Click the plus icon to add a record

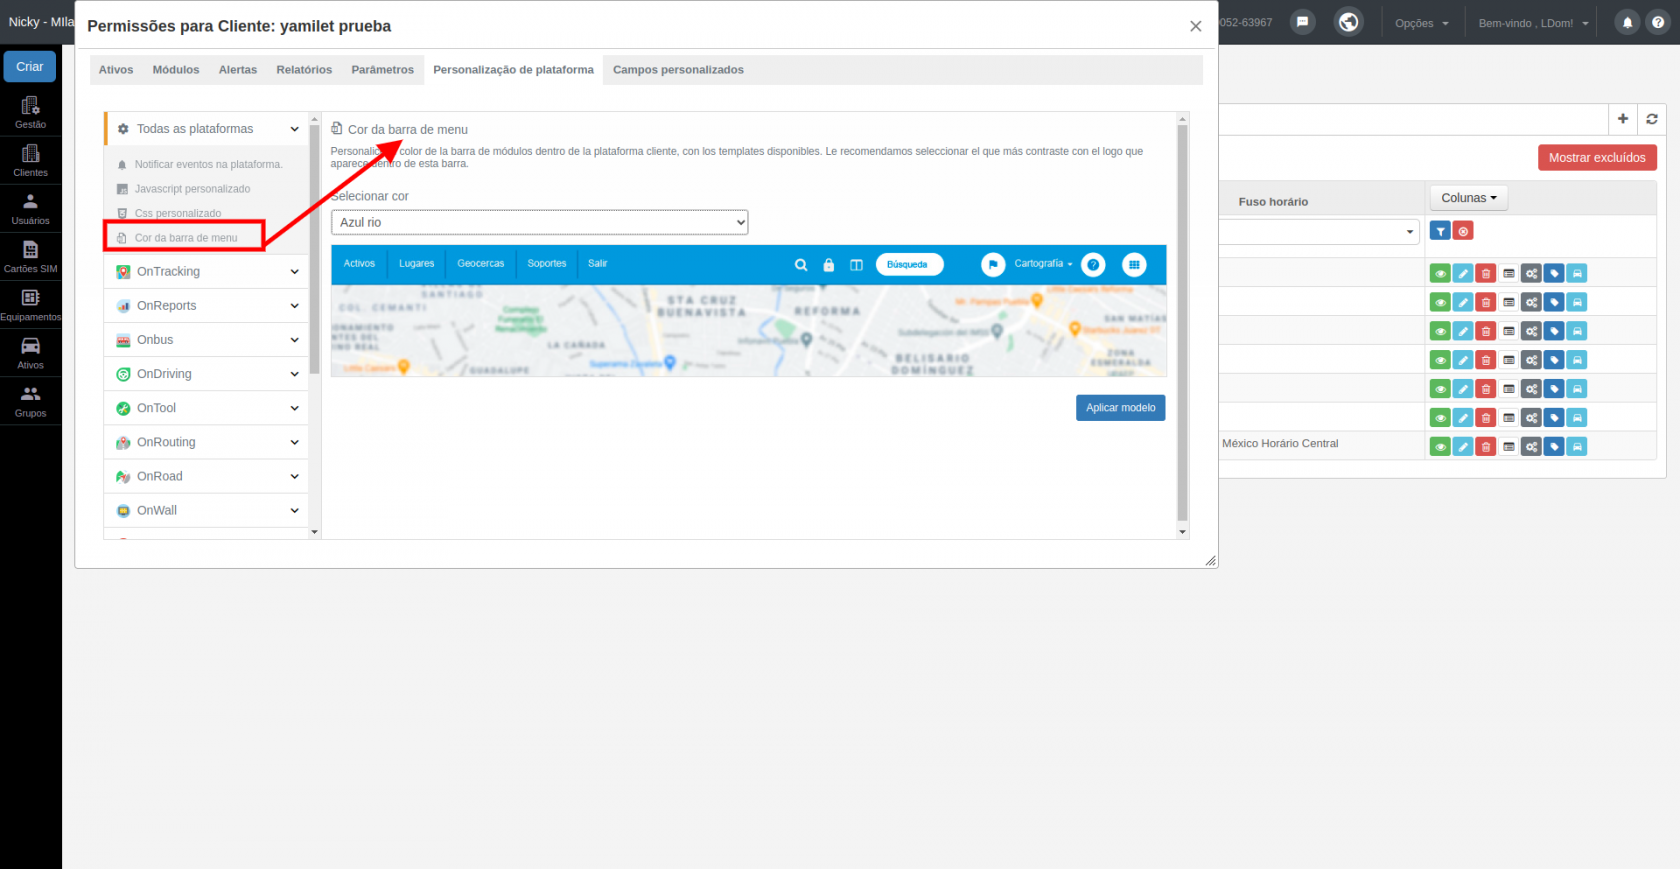[x=1623, y=119]
